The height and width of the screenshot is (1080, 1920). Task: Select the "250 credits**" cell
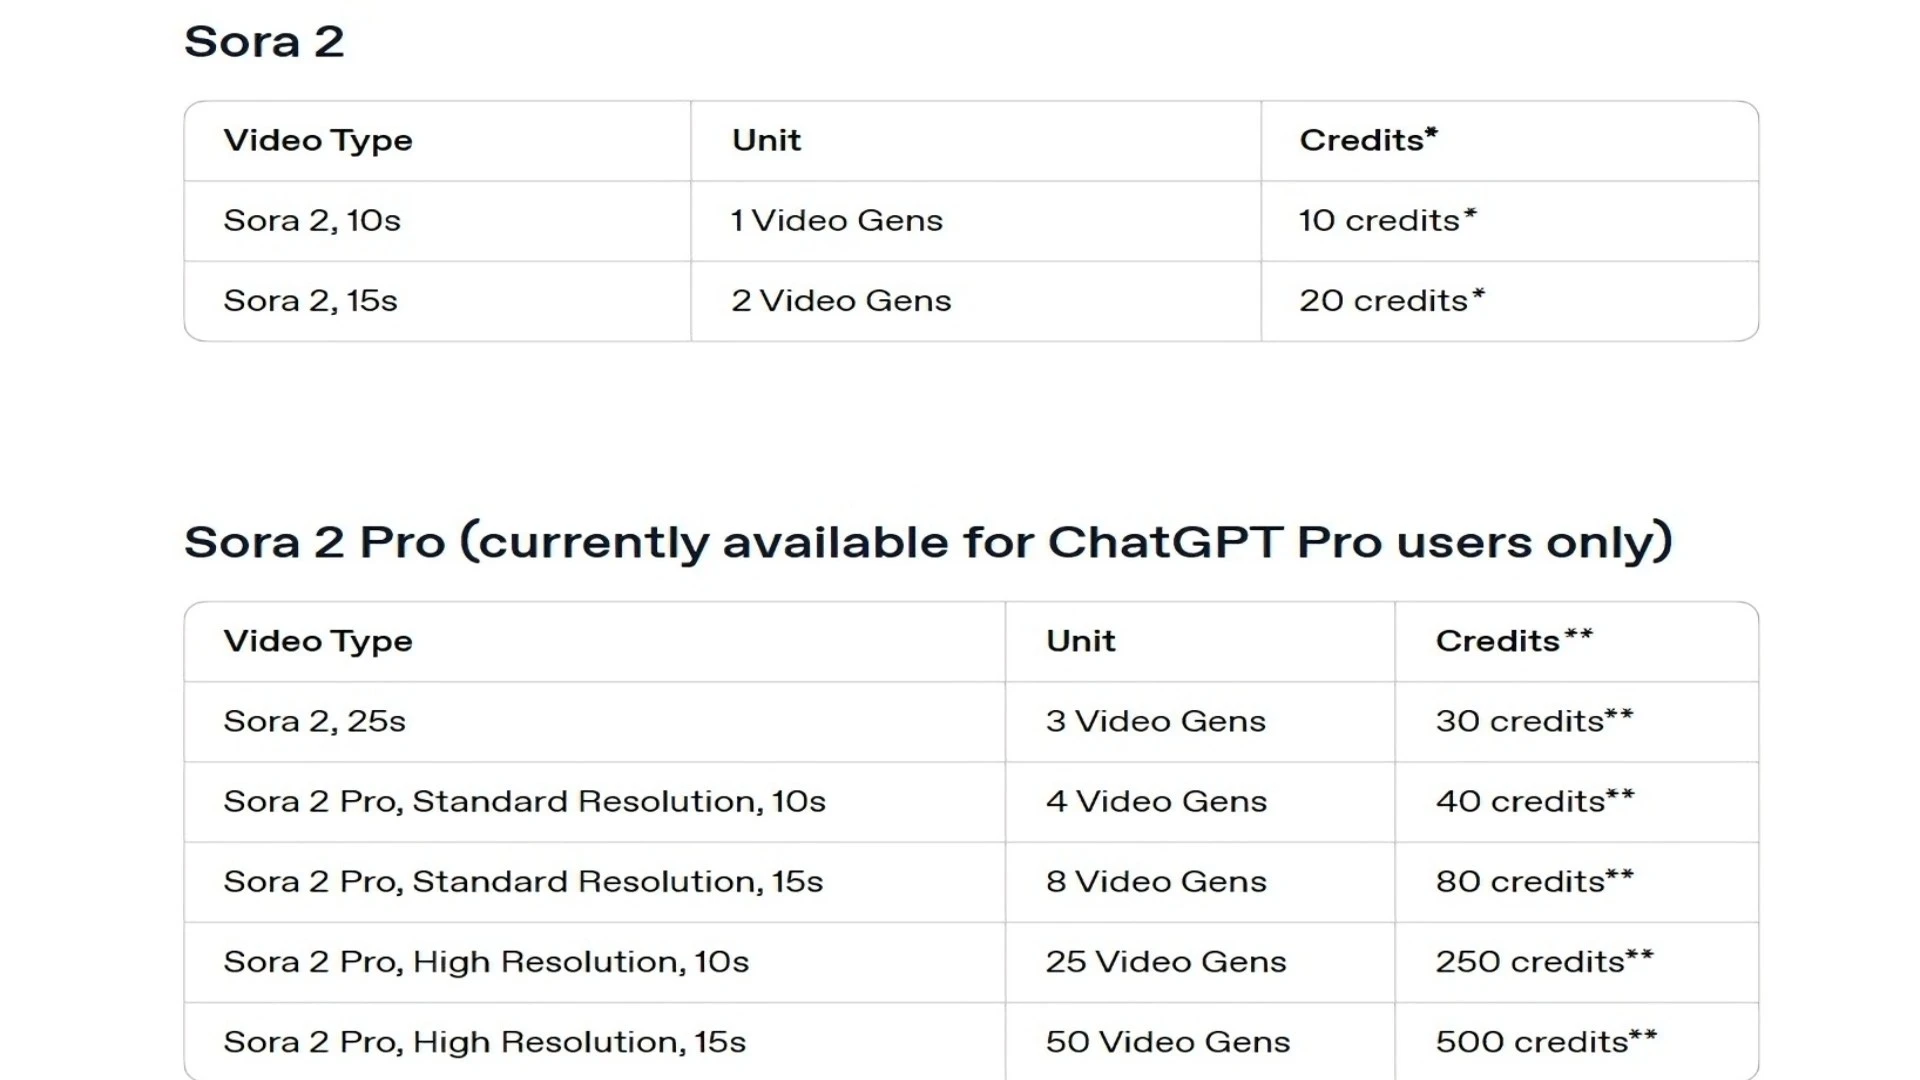click(1544, 961)
